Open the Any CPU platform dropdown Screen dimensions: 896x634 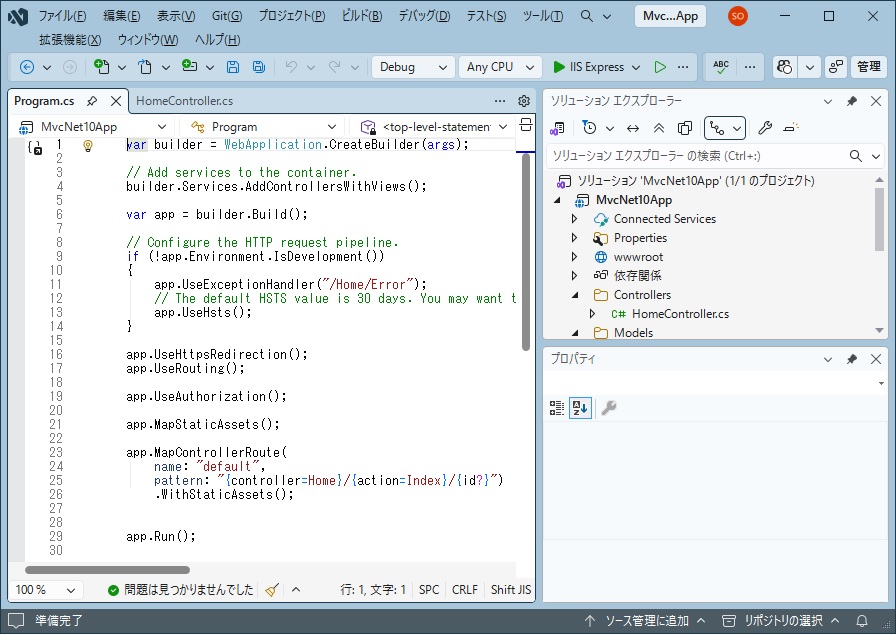tap(499, 67)
